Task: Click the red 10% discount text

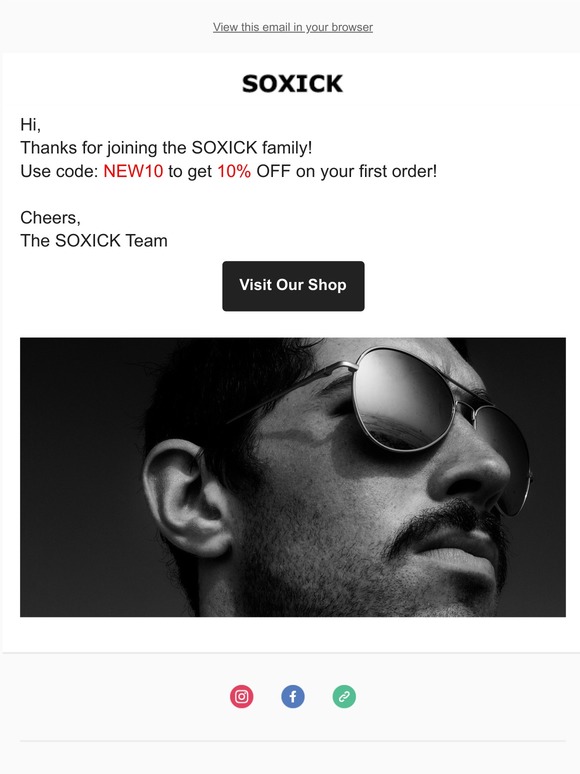Action: [234, 171]
